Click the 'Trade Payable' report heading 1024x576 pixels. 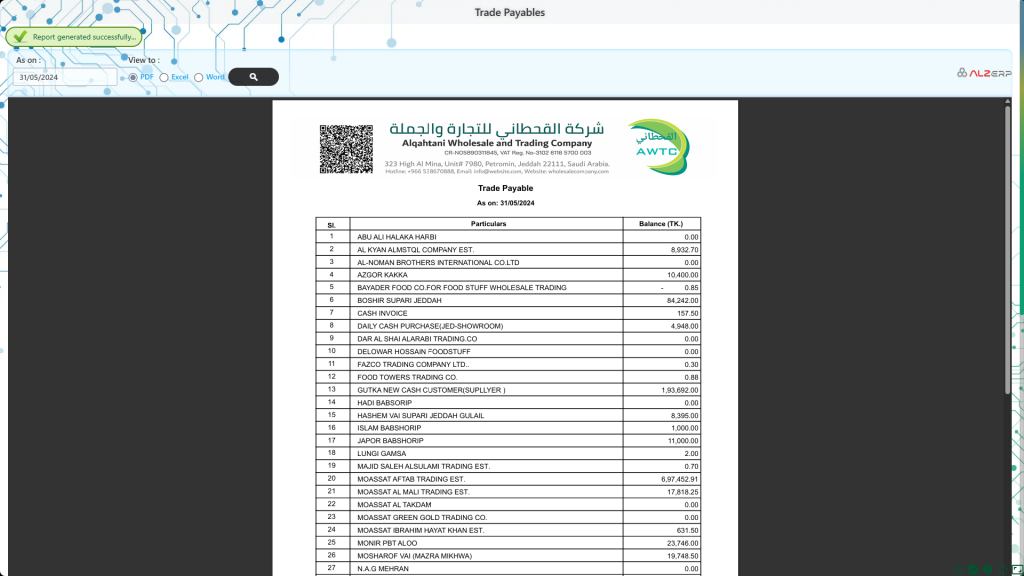click(505, 188)
